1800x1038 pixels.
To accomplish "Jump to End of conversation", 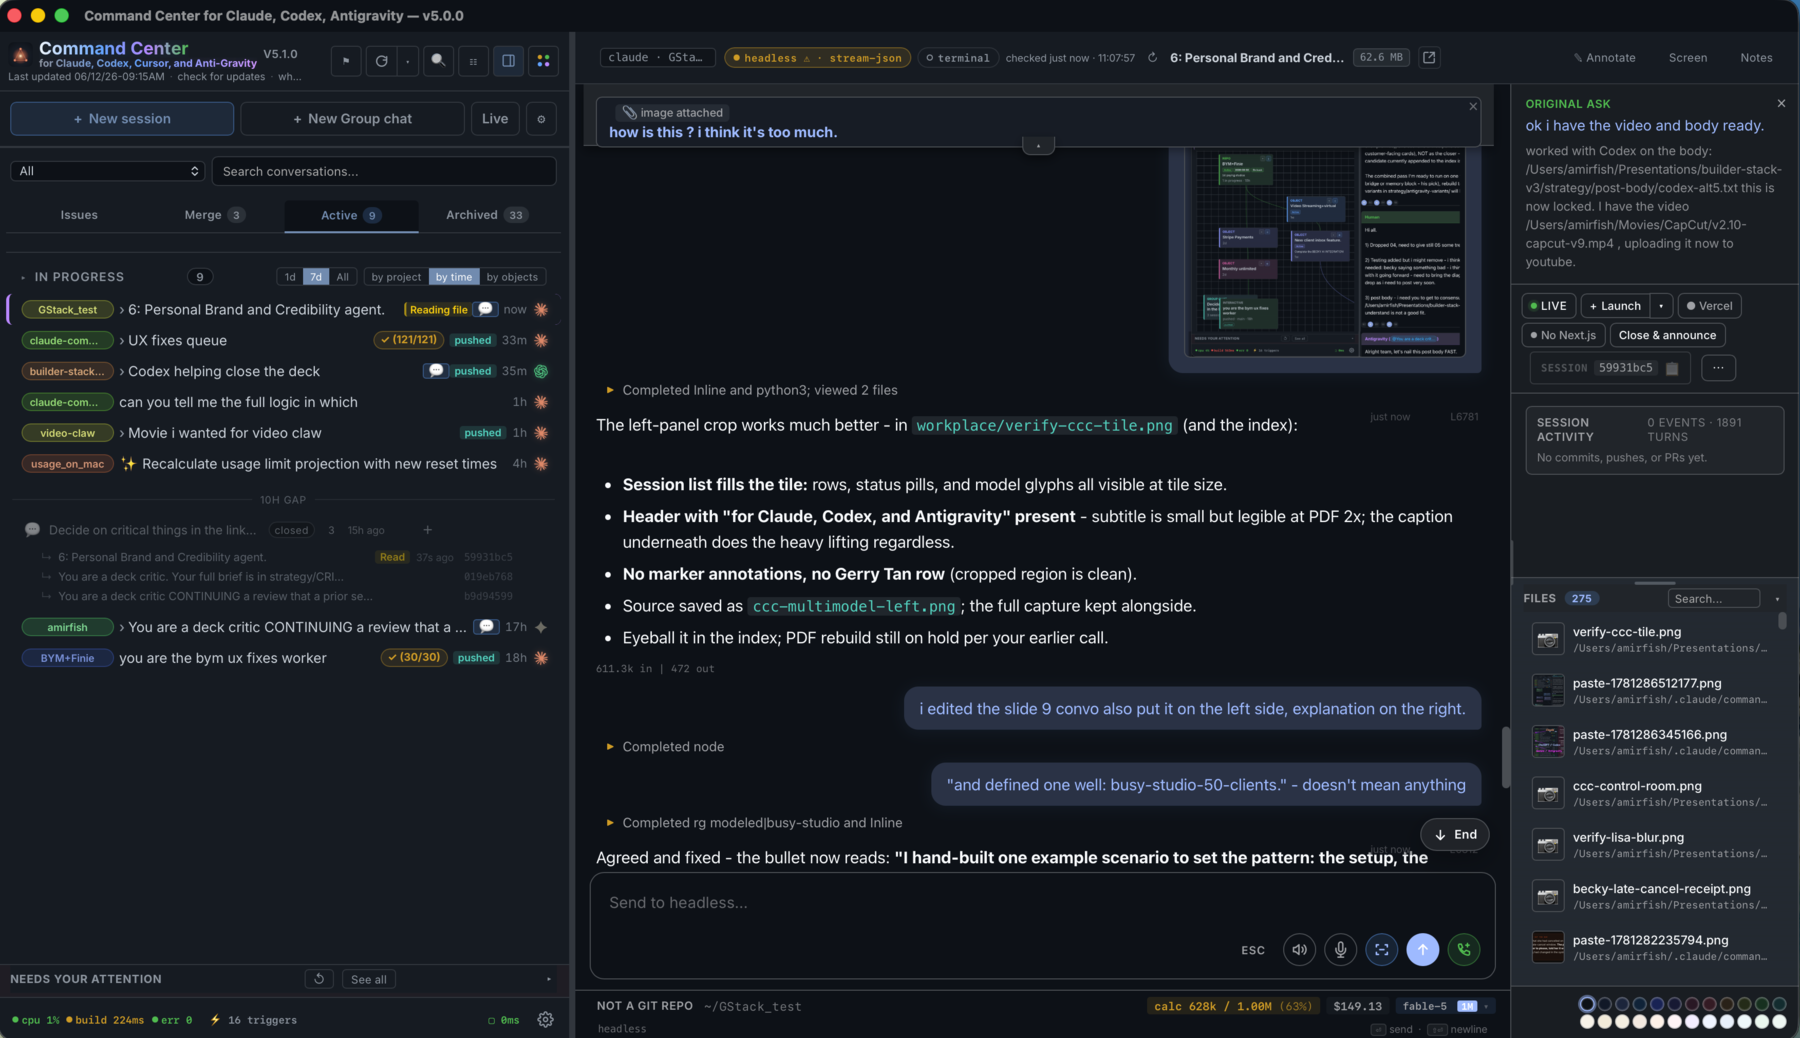I will click(1455, 835).
